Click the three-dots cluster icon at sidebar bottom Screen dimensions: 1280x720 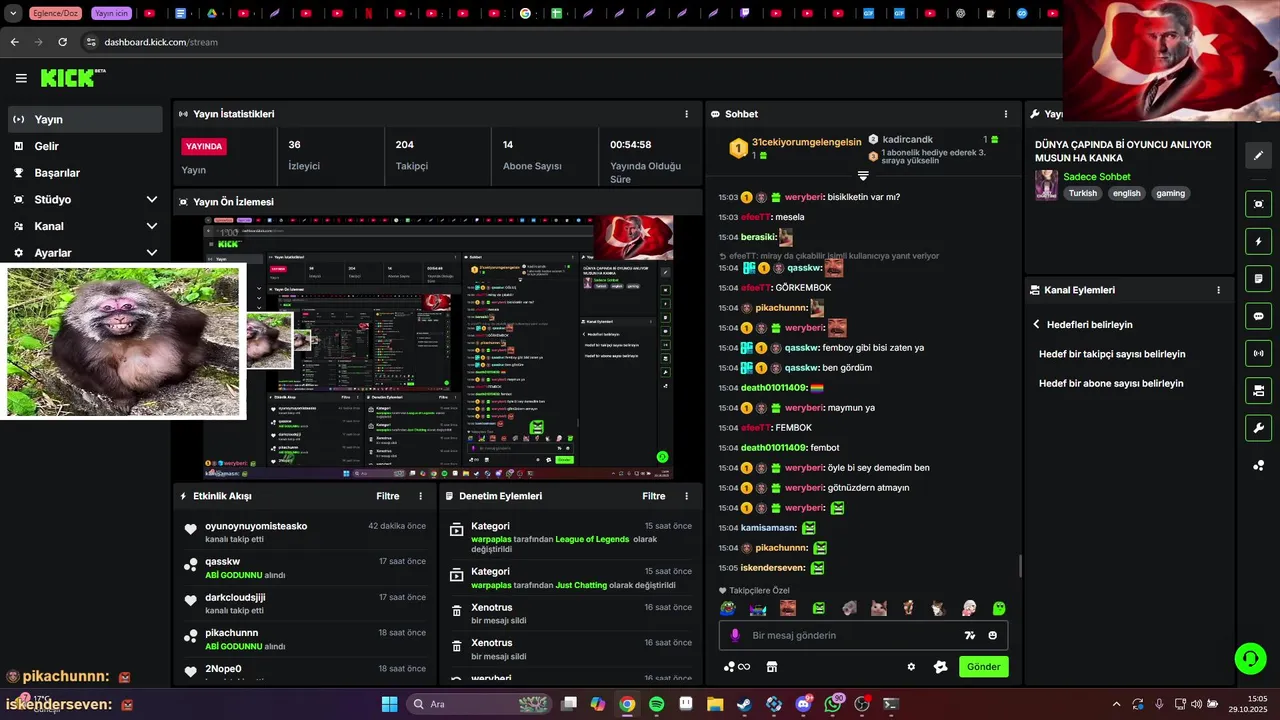click(x=1258, y=465)
